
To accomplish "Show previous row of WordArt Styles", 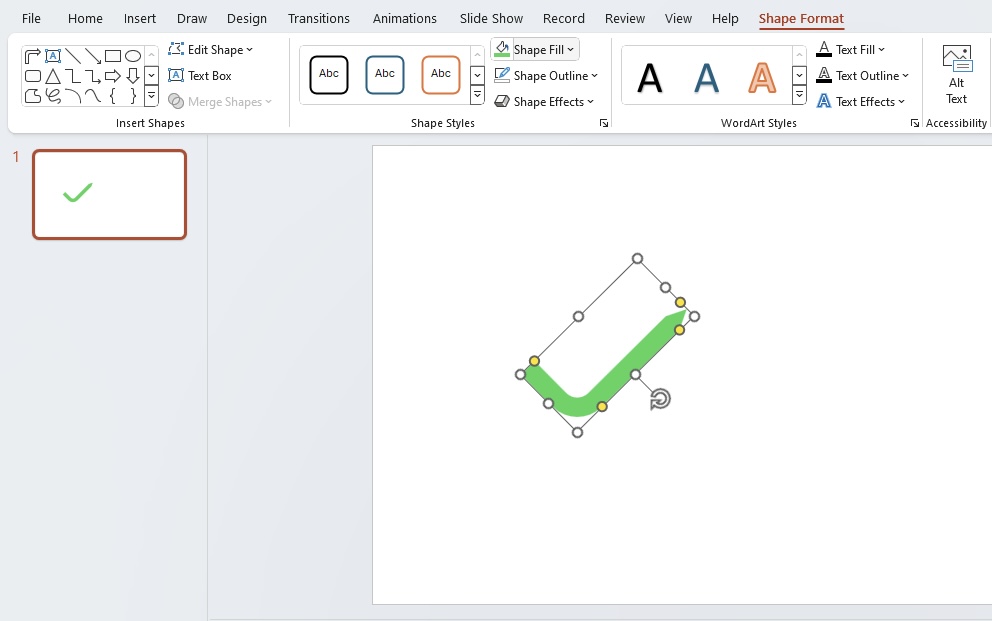I will [x=800, y=55].
